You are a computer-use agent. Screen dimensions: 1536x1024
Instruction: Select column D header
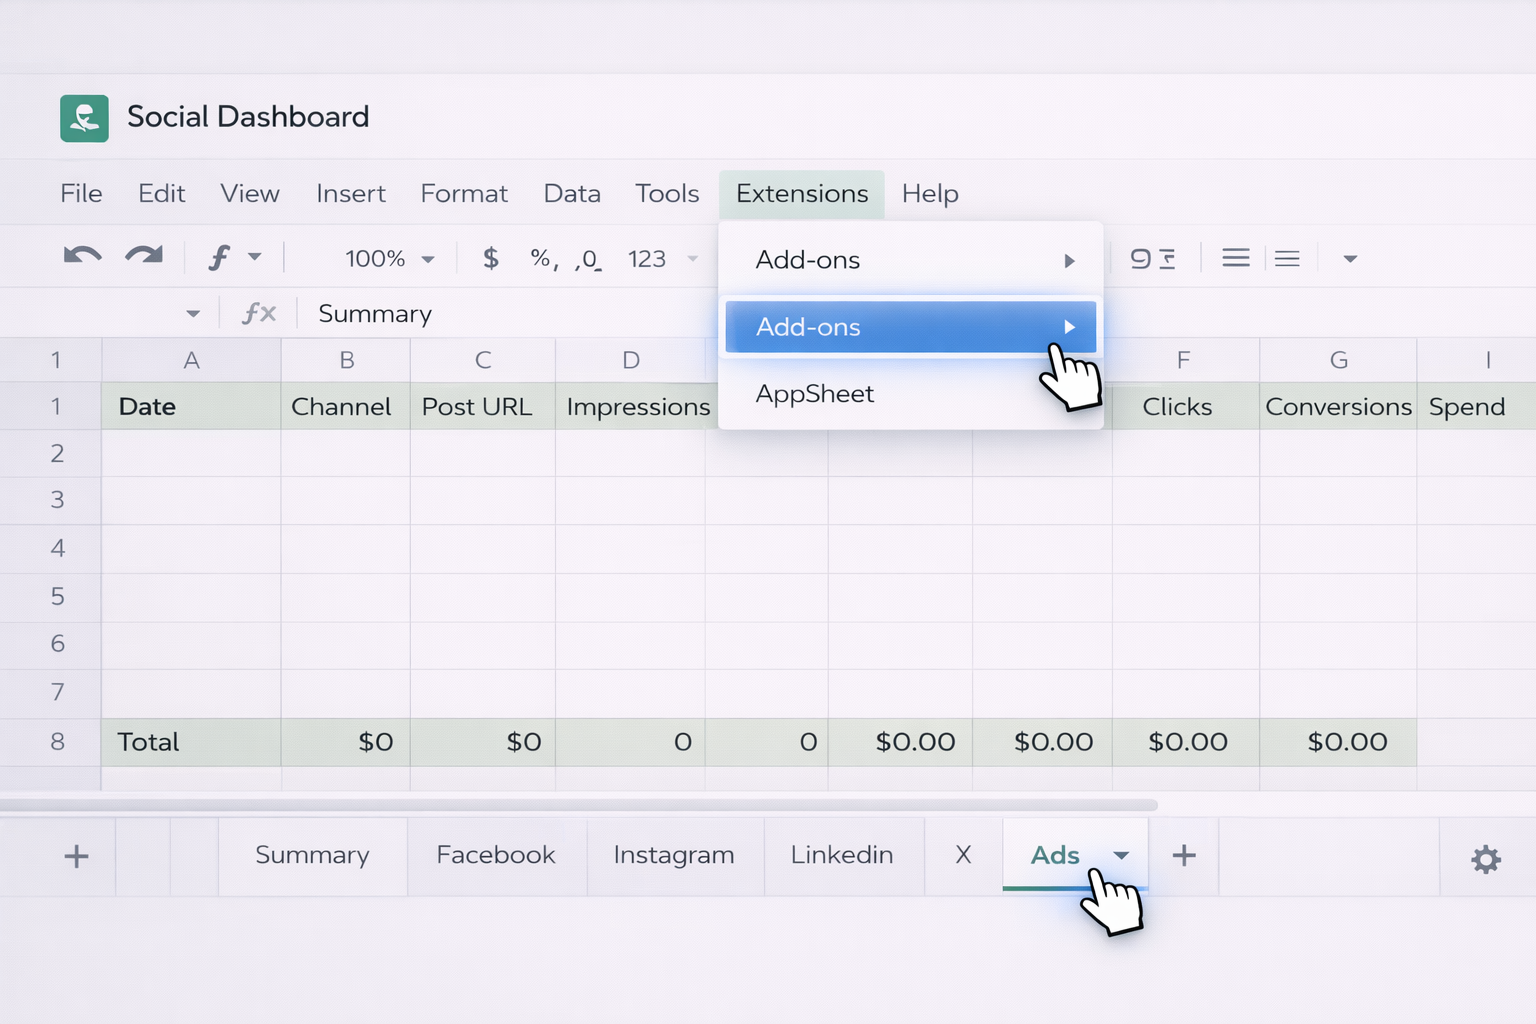click(631, 360)
